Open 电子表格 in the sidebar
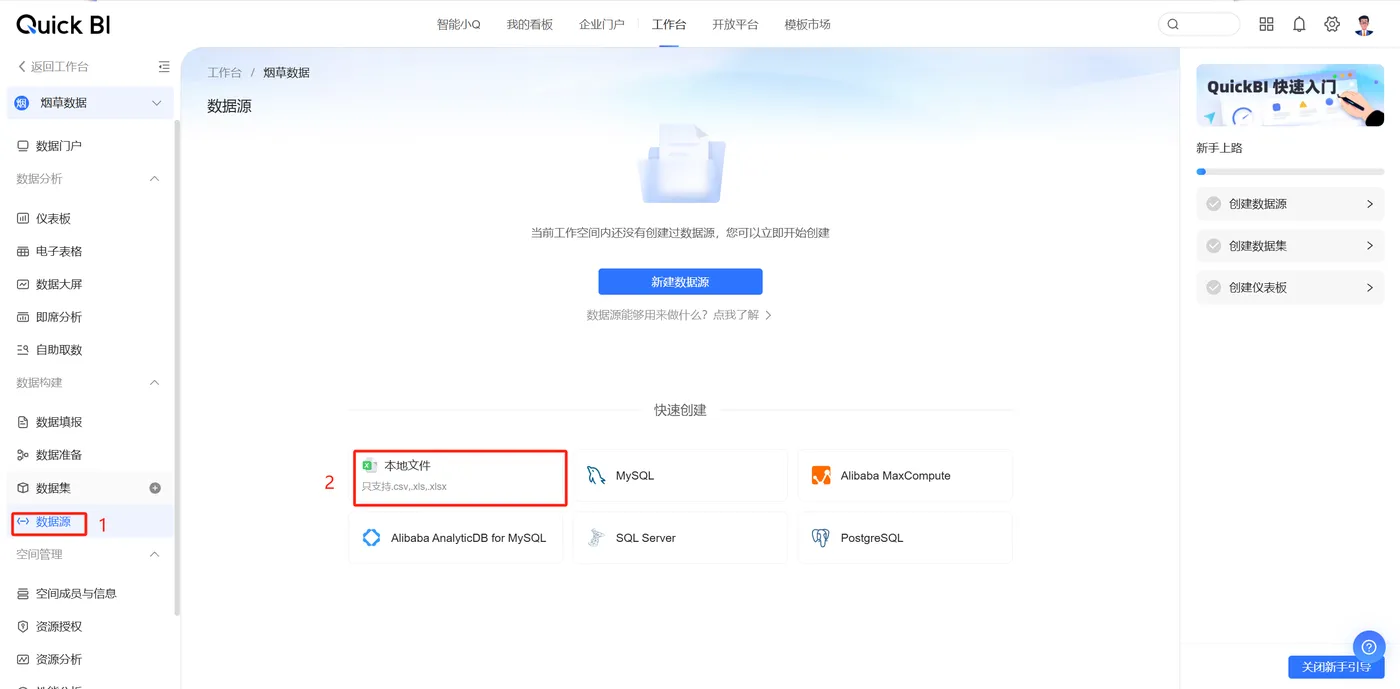The height and width of the screenshot is (689, 1400). pos(59,251)
